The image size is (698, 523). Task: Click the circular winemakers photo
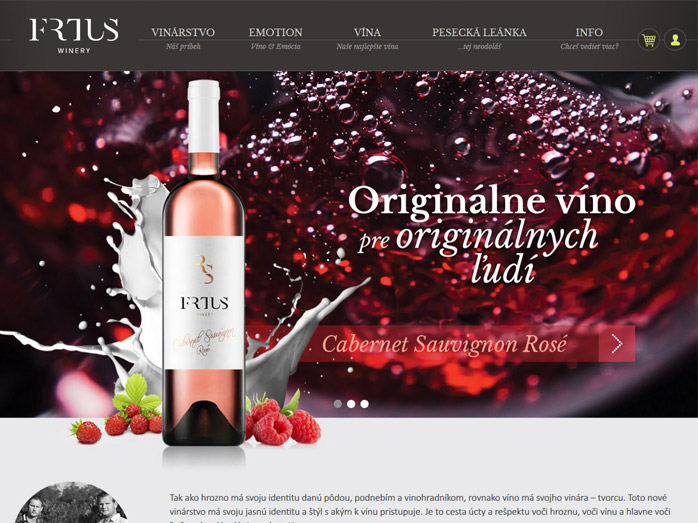pos(71,503)
